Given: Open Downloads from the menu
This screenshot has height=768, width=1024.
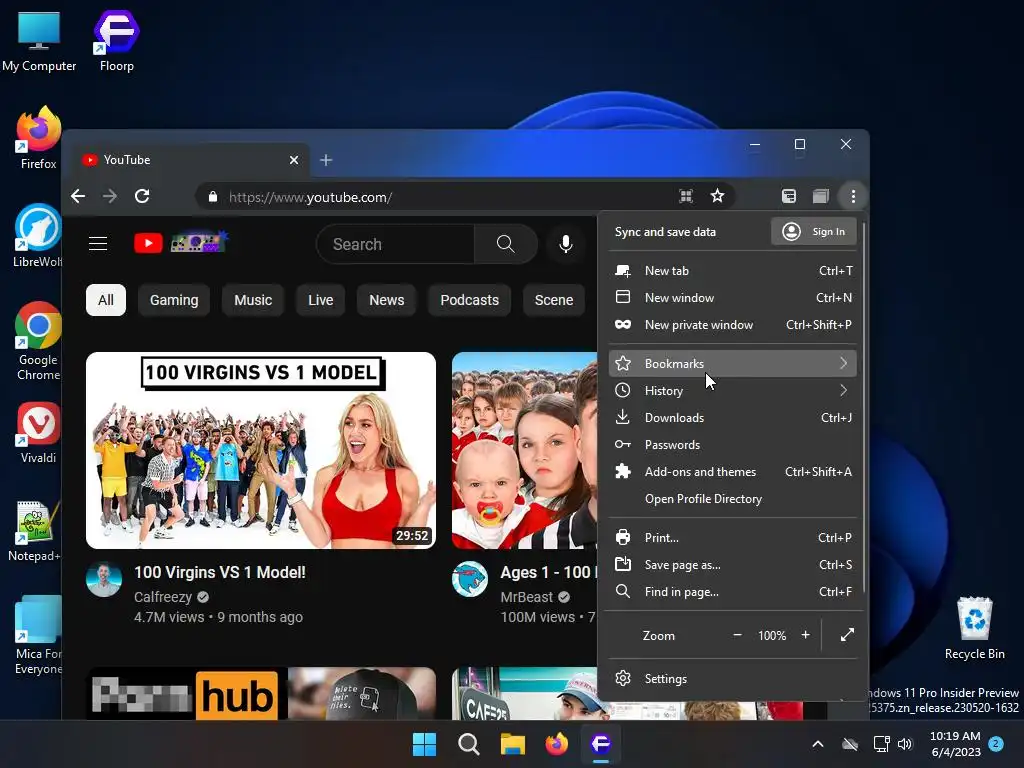Looking at the screenshot, I should (x=733, y=417).
